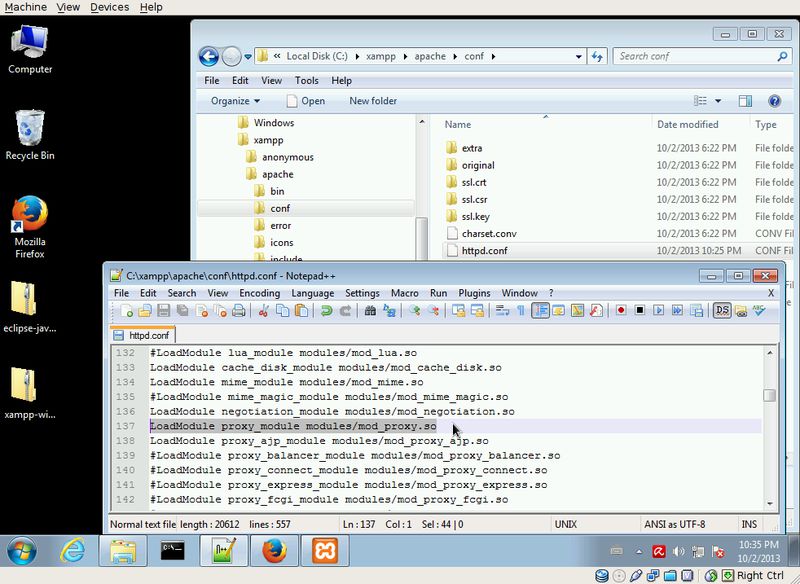Screen dimensions: 800x584
Task: Click the Date modified column header
Action: point(687,125)
